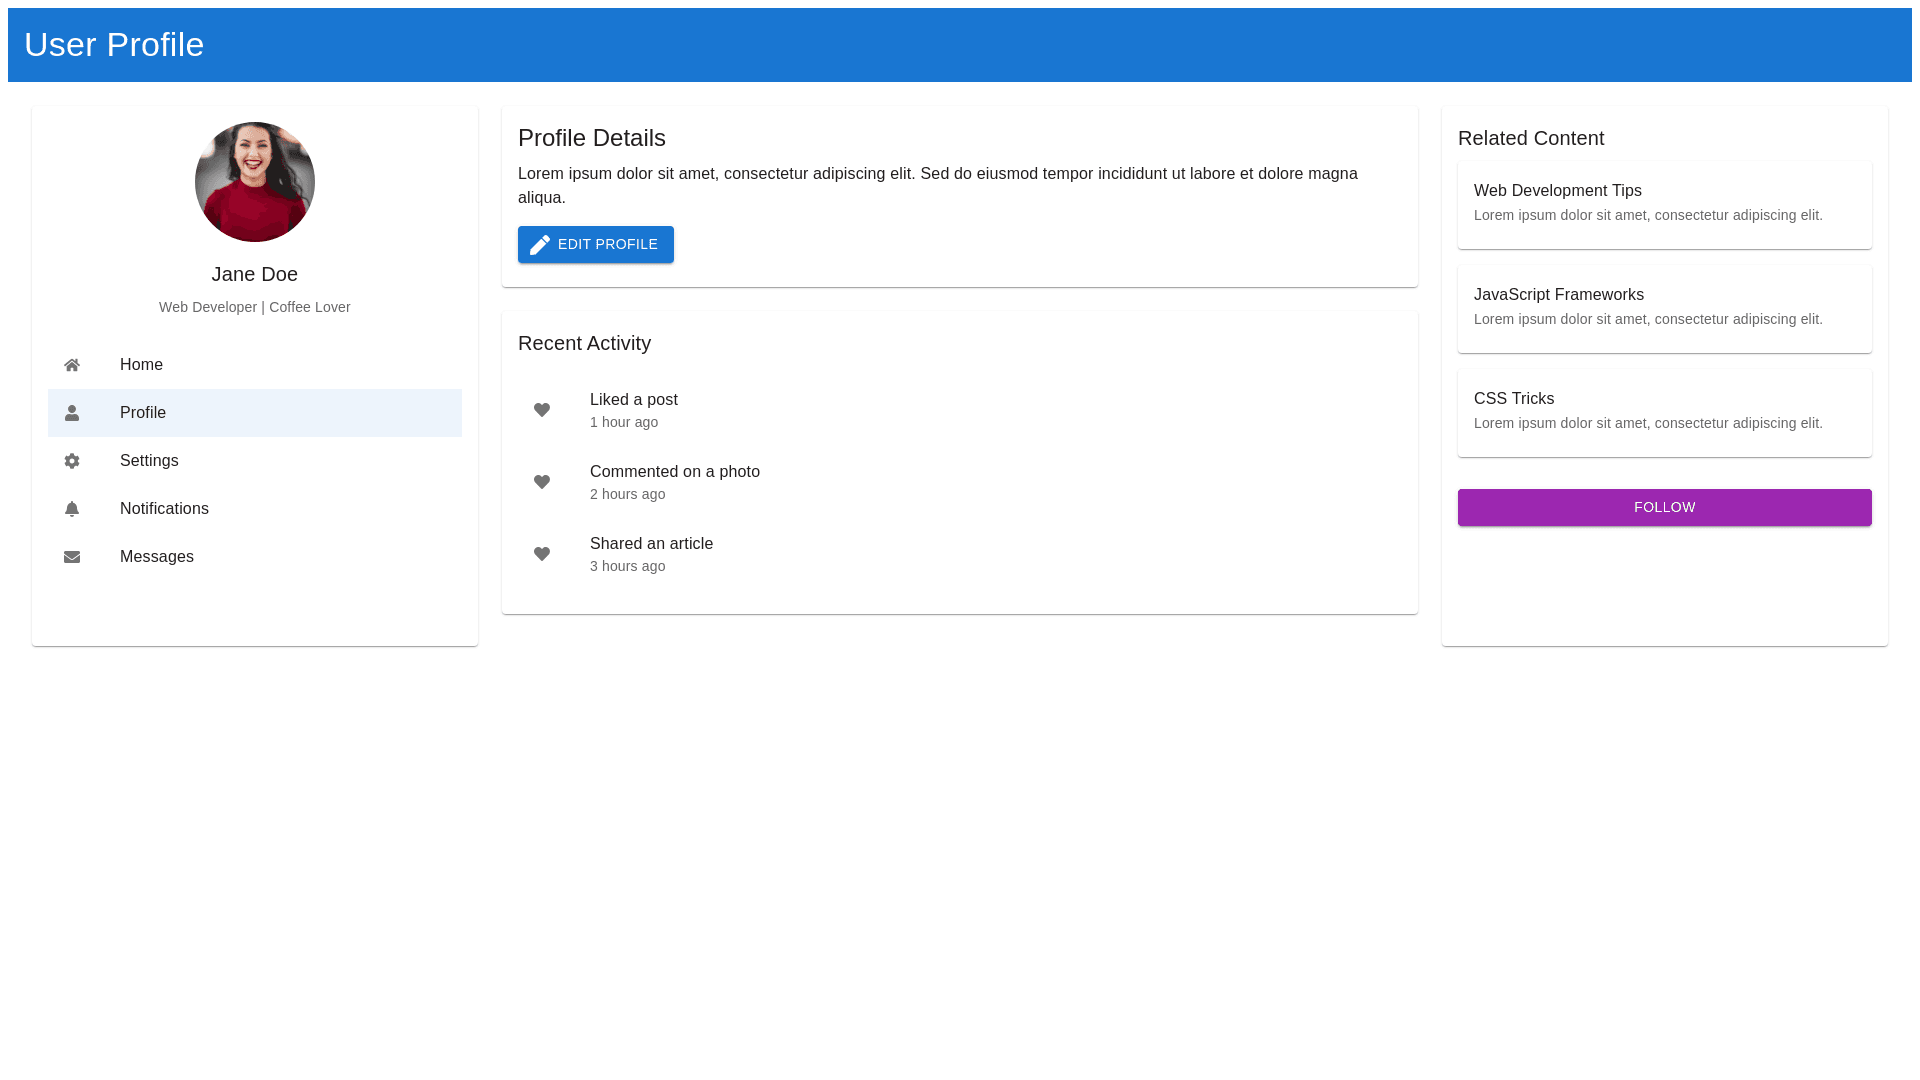This screenshot has width=1920, height=1080.
Task: Click the Settings gear icon
Action: pyautogui.click(x=72, y=461)
